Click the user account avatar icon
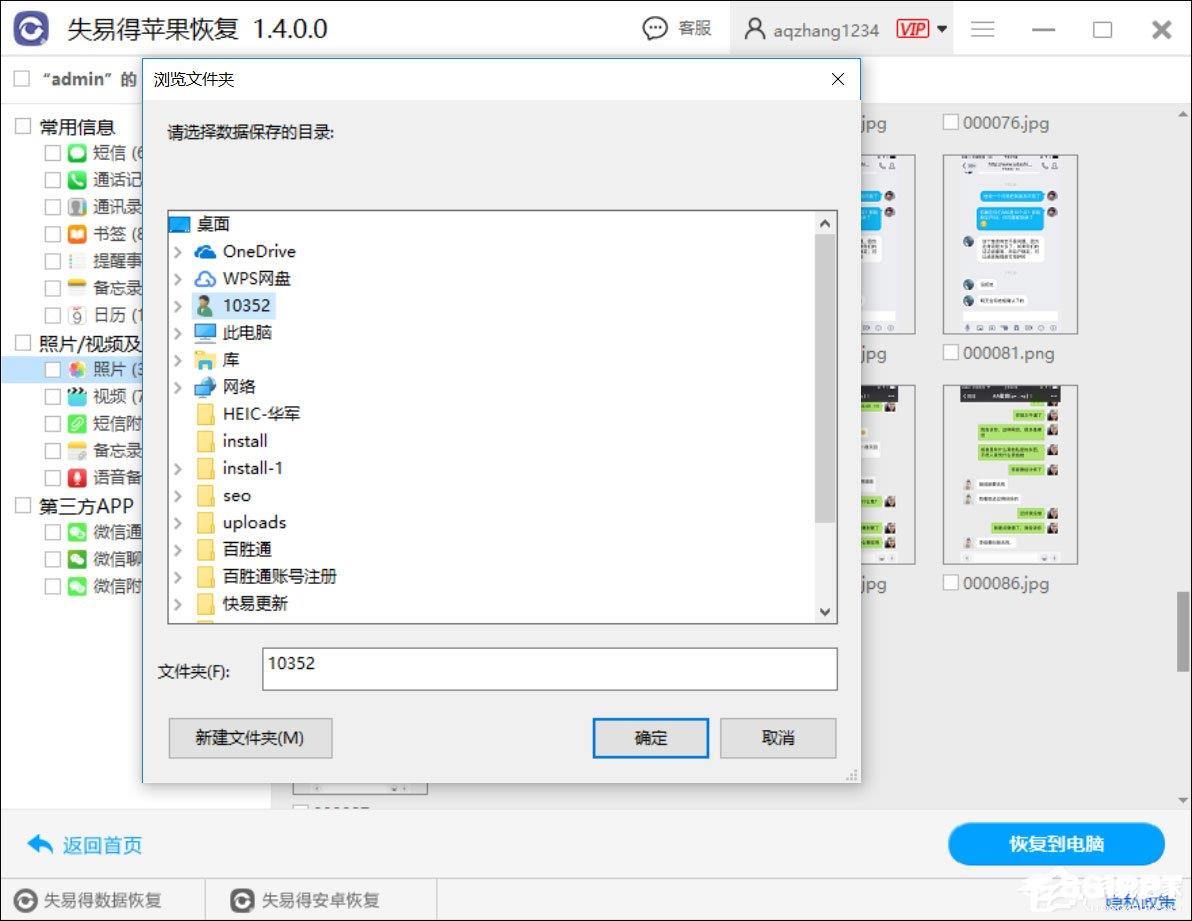 click(x=754, y=29)
